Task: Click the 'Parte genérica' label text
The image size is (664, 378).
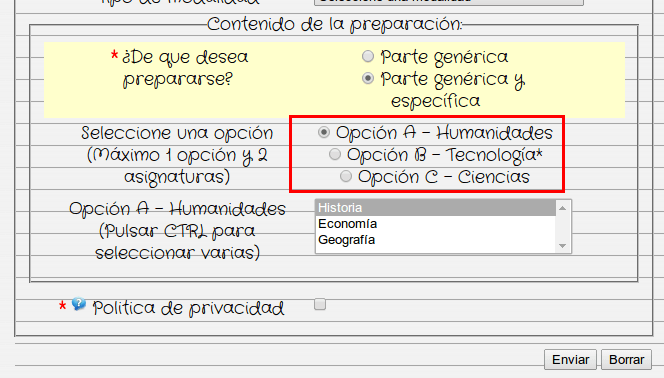Action: point(444,57)
